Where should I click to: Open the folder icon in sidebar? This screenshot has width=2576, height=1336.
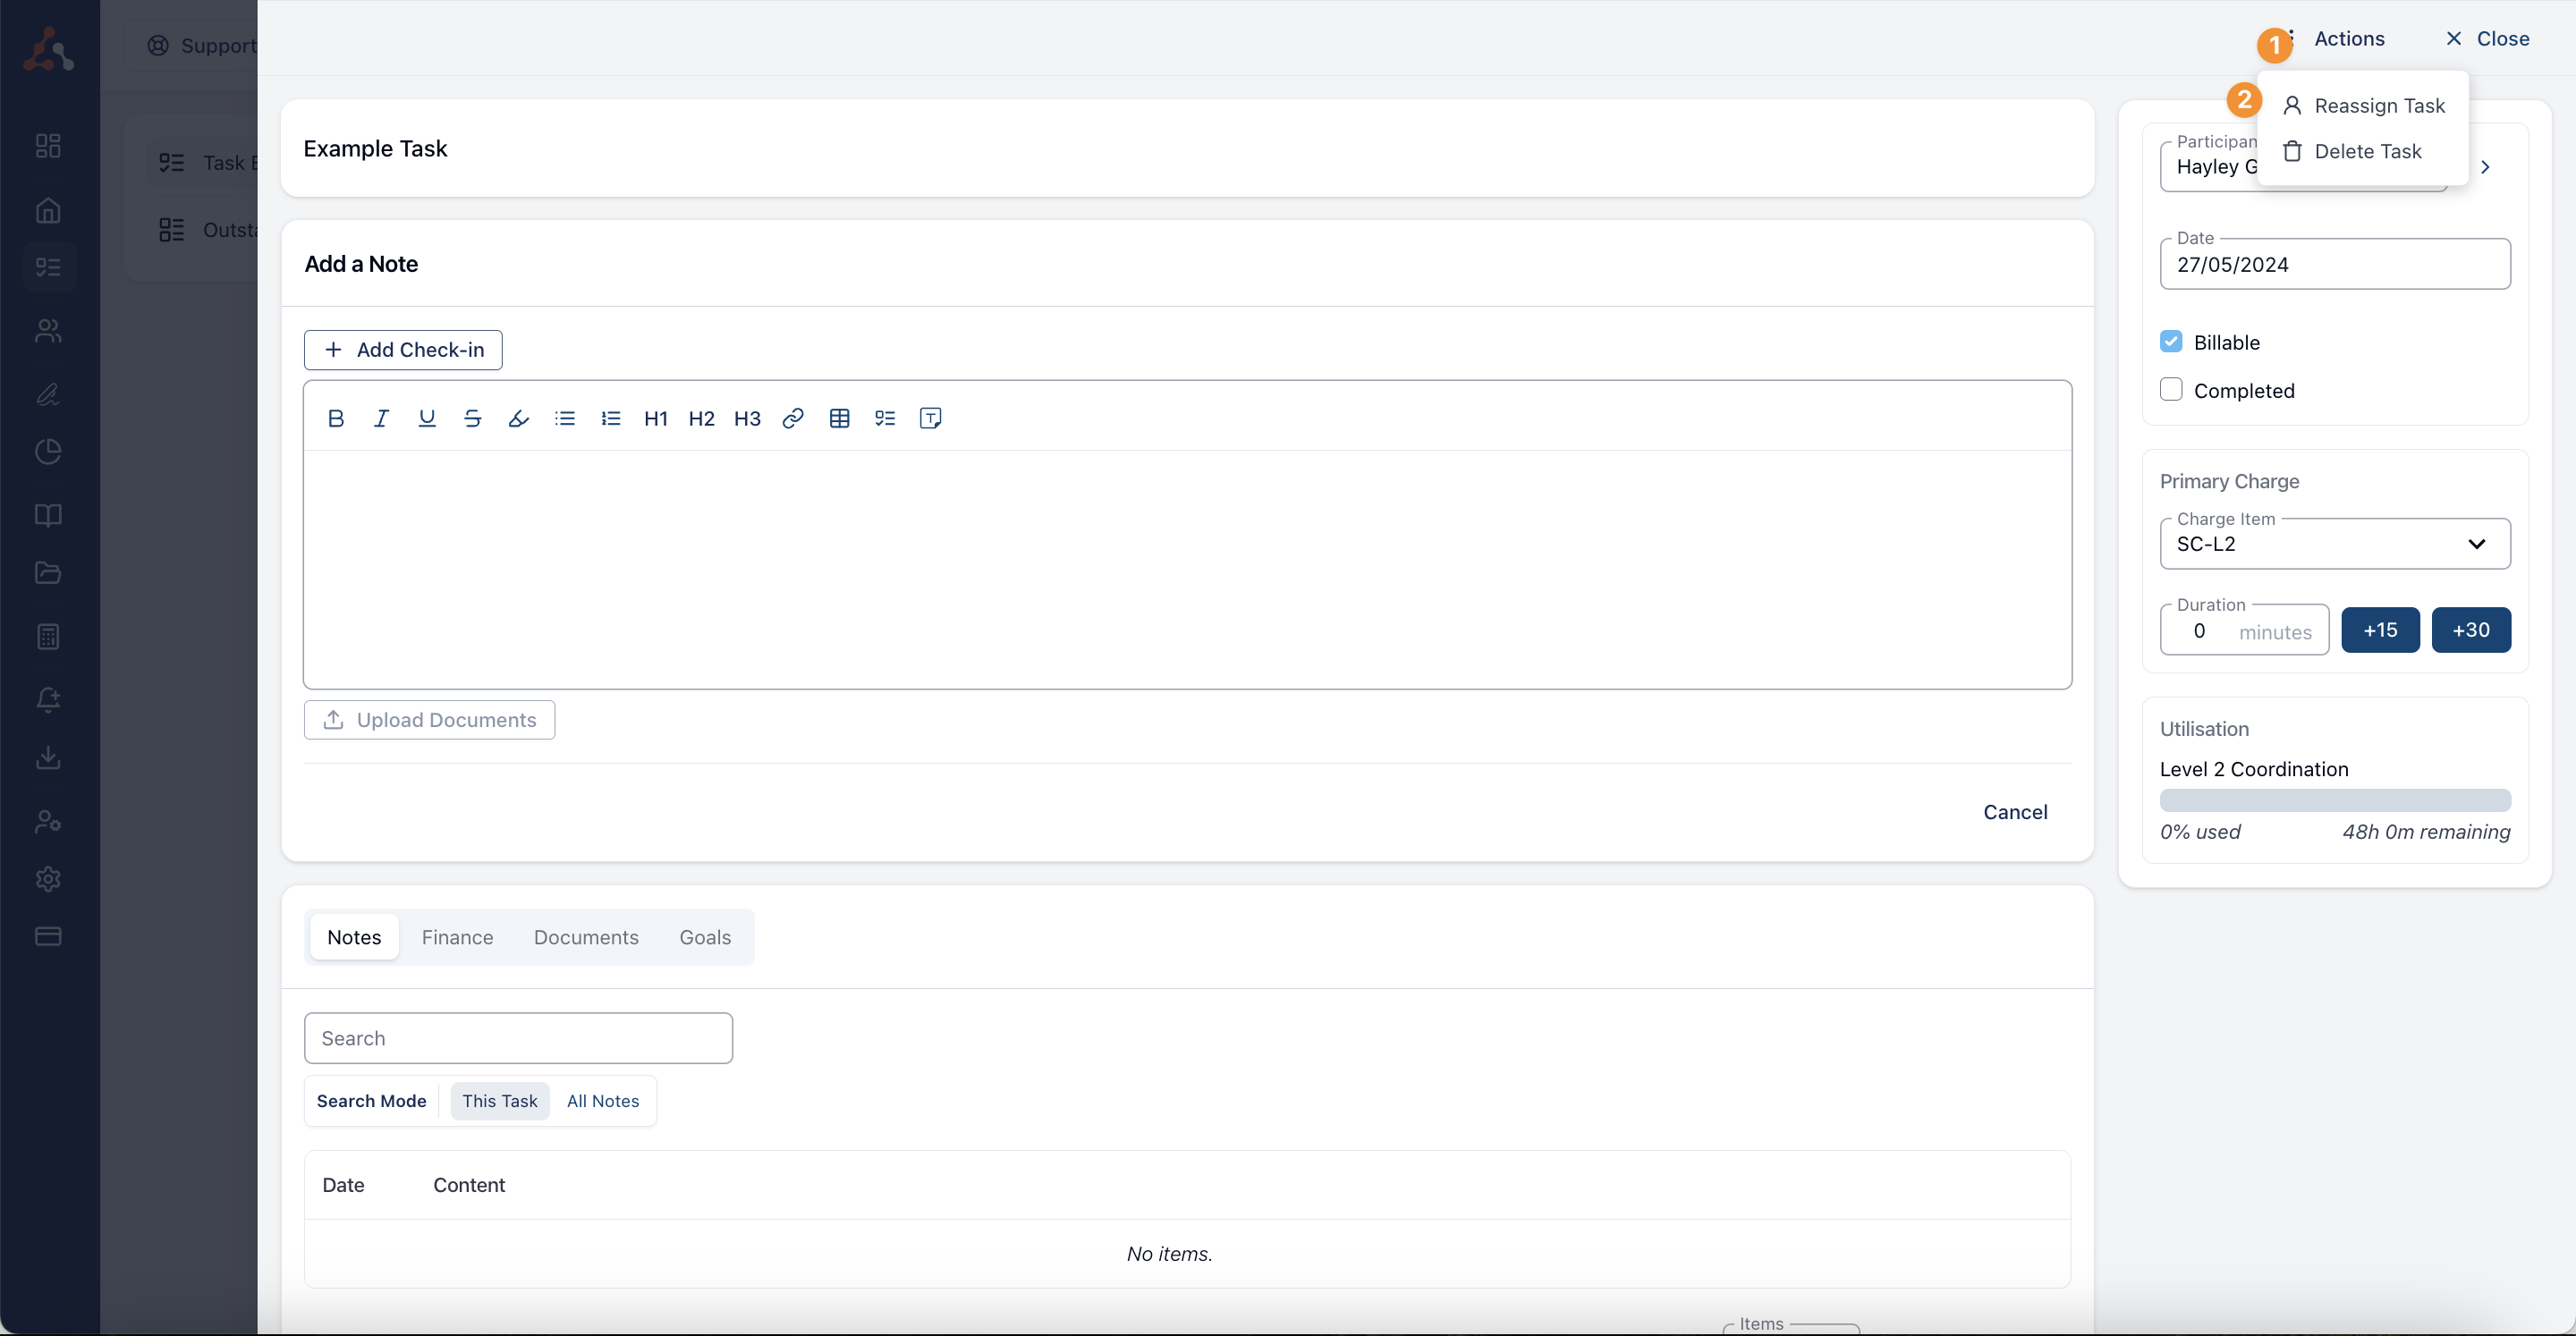coord(48,573)
